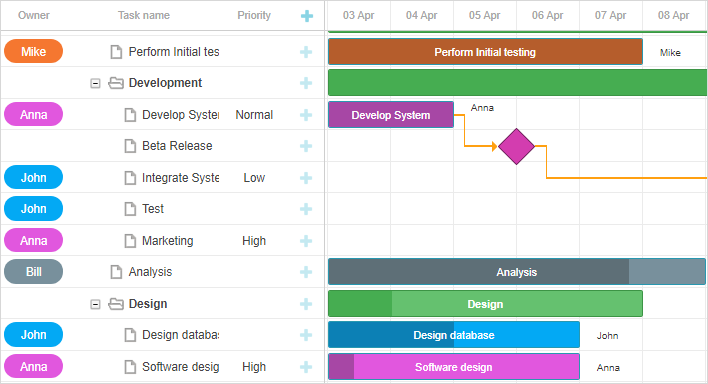
Task: Collapse the Design task group
Action: click(x=95, y=304)
